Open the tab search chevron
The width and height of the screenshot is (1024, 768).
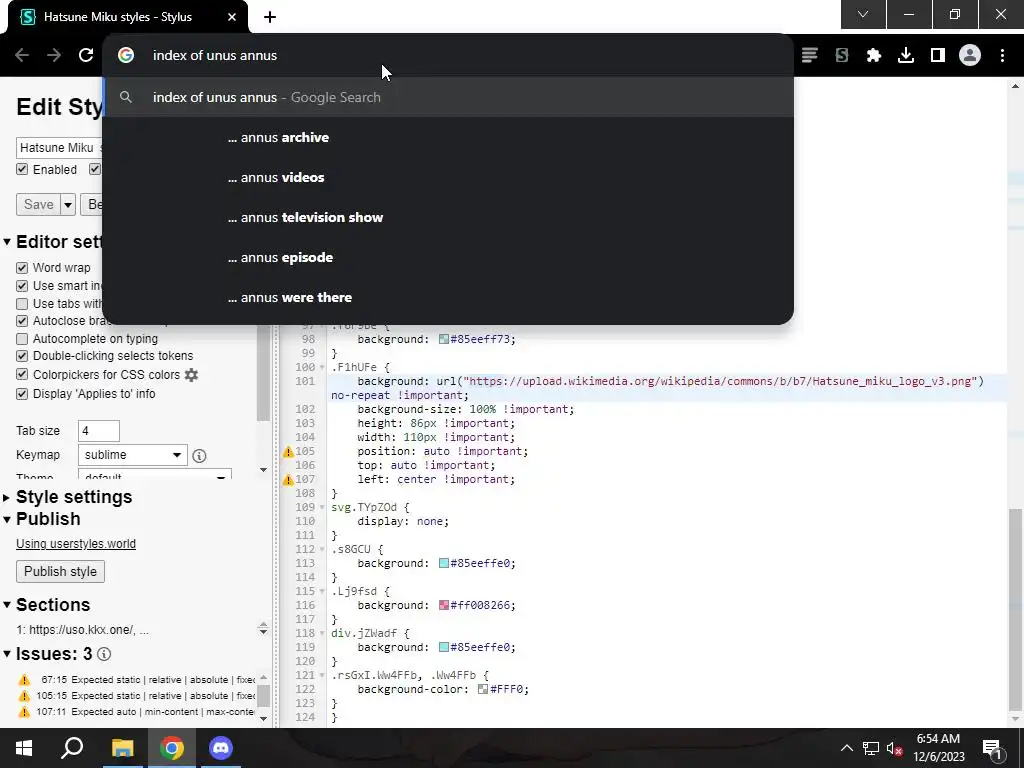(863, 14)
